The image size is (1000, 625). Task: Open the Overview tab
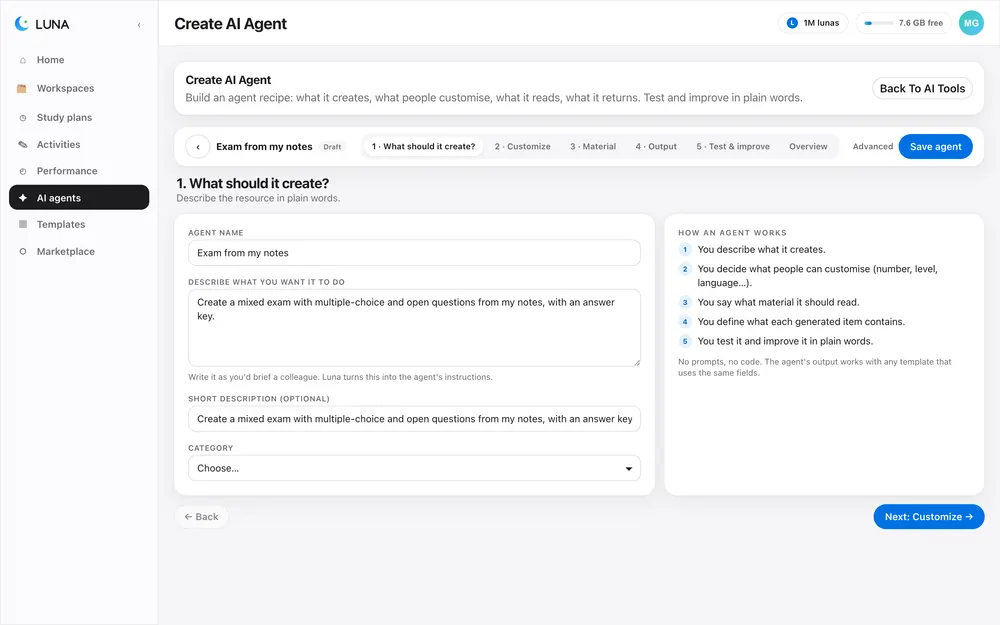pos(808,147)
